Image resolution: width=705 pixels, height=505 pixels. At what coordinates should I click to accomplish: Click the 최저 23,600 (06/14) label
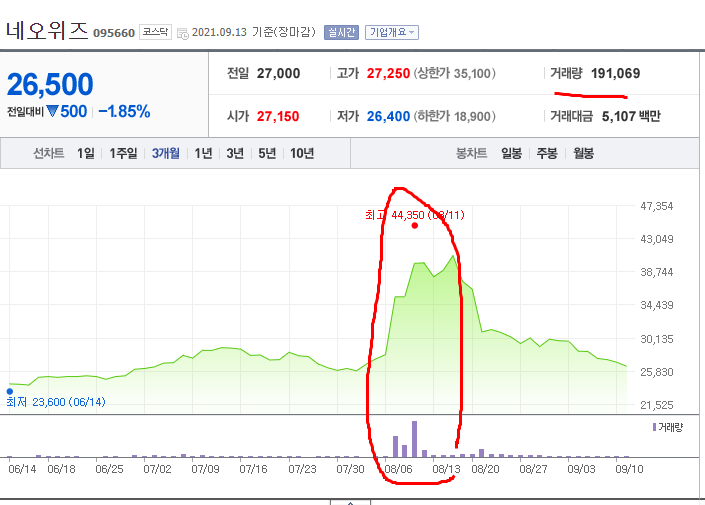pyautogui.click(x=56, y=402)
